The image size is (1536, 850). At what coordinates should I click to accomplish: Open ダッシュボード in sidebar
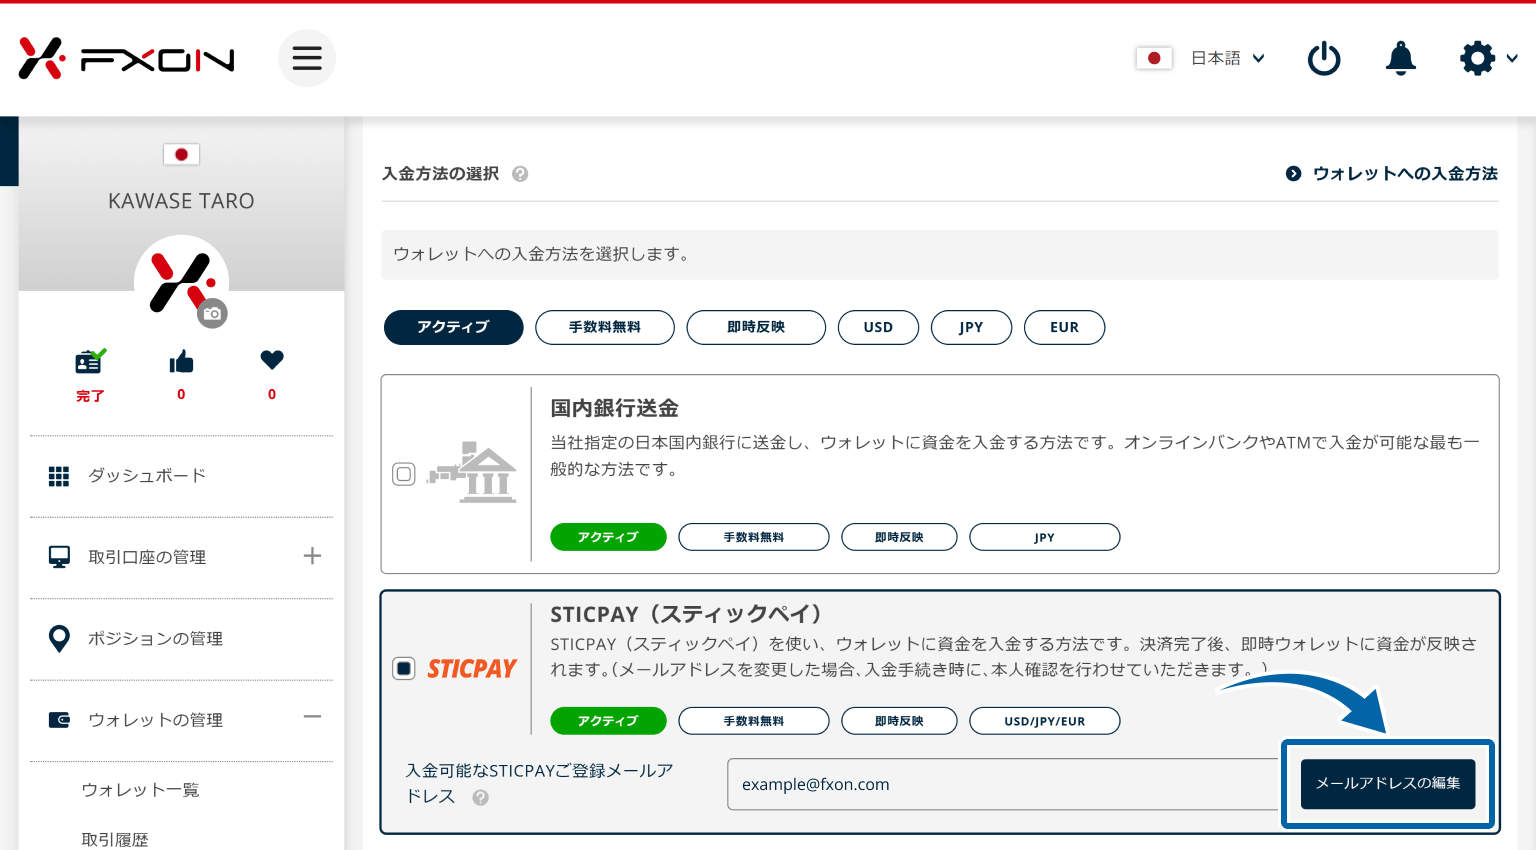pyautogui.click(x=147, y=476)
